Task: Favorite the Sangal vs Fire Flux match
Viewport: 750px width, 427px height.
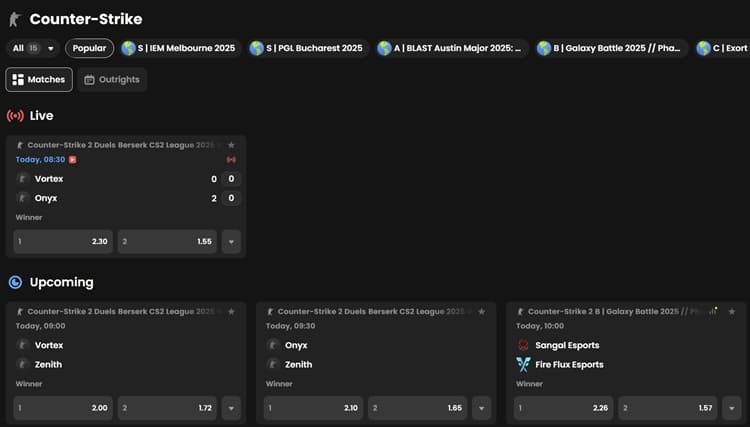Action: coord(732,311)
